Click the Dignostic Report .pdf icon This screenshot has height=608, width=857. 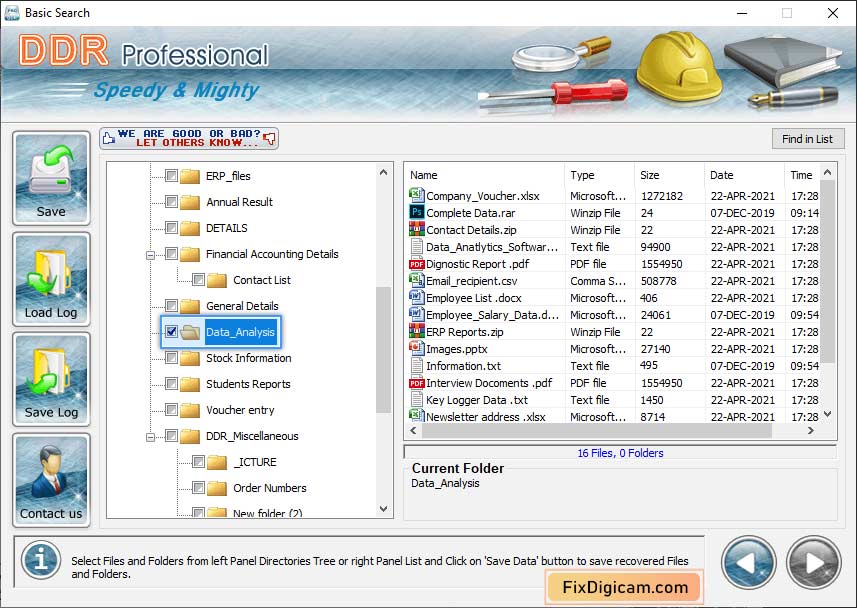(416, 264)
